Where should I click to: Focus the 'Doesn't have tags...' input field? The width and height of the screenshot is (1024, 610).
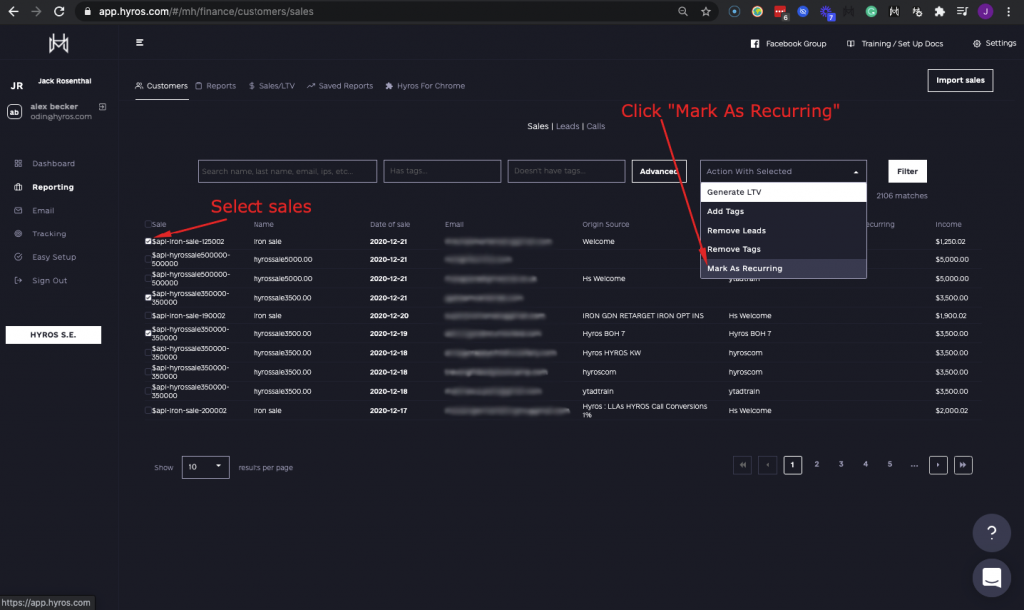[x=566, y=171]
